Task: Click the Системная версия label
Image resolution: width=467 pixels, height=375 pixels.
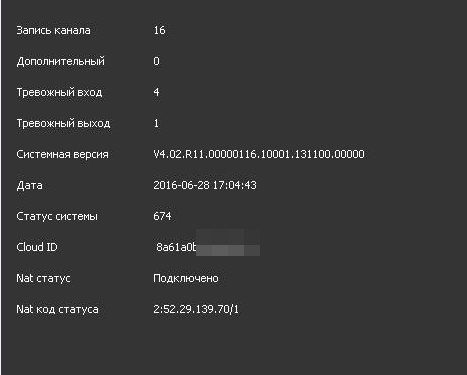Action: pos(62,154)
